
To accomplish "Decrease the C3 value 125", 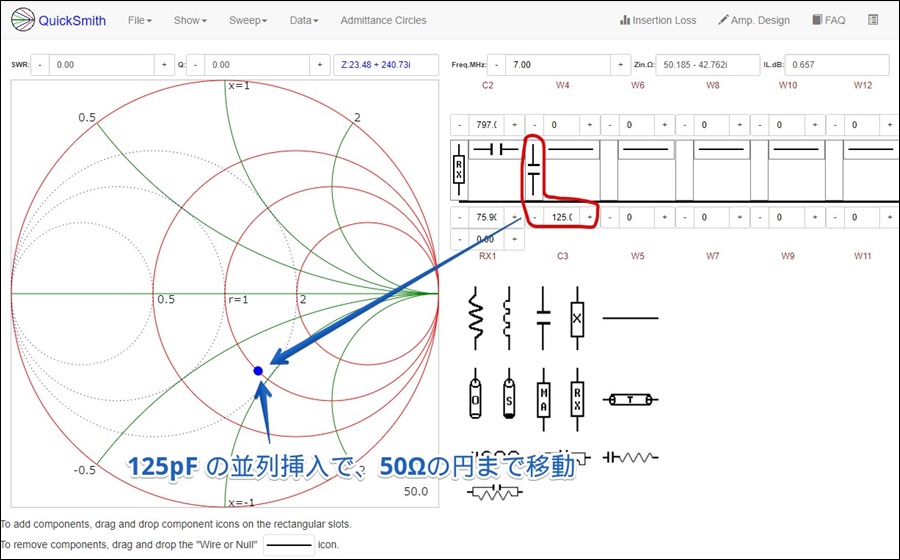I will 535,217.
